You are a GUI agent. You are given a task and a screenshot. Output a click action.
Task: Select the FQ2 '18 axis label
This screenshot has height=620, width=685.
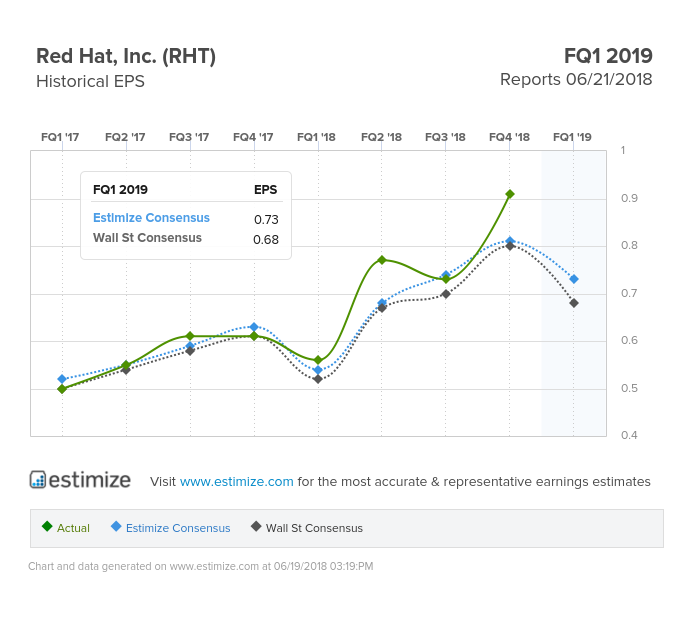(x=381, y=137)
